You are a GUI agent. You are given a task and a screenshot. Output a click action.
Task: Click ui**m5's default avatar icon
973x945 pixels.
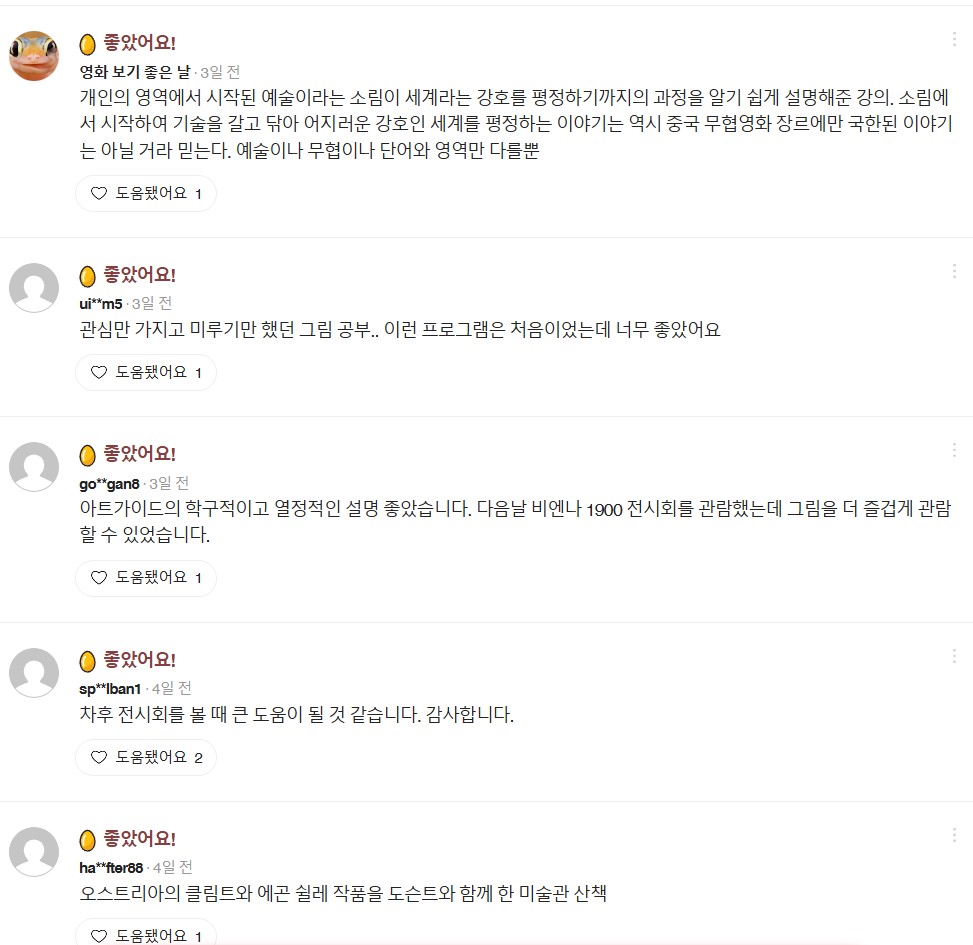(x=34, y=288)
